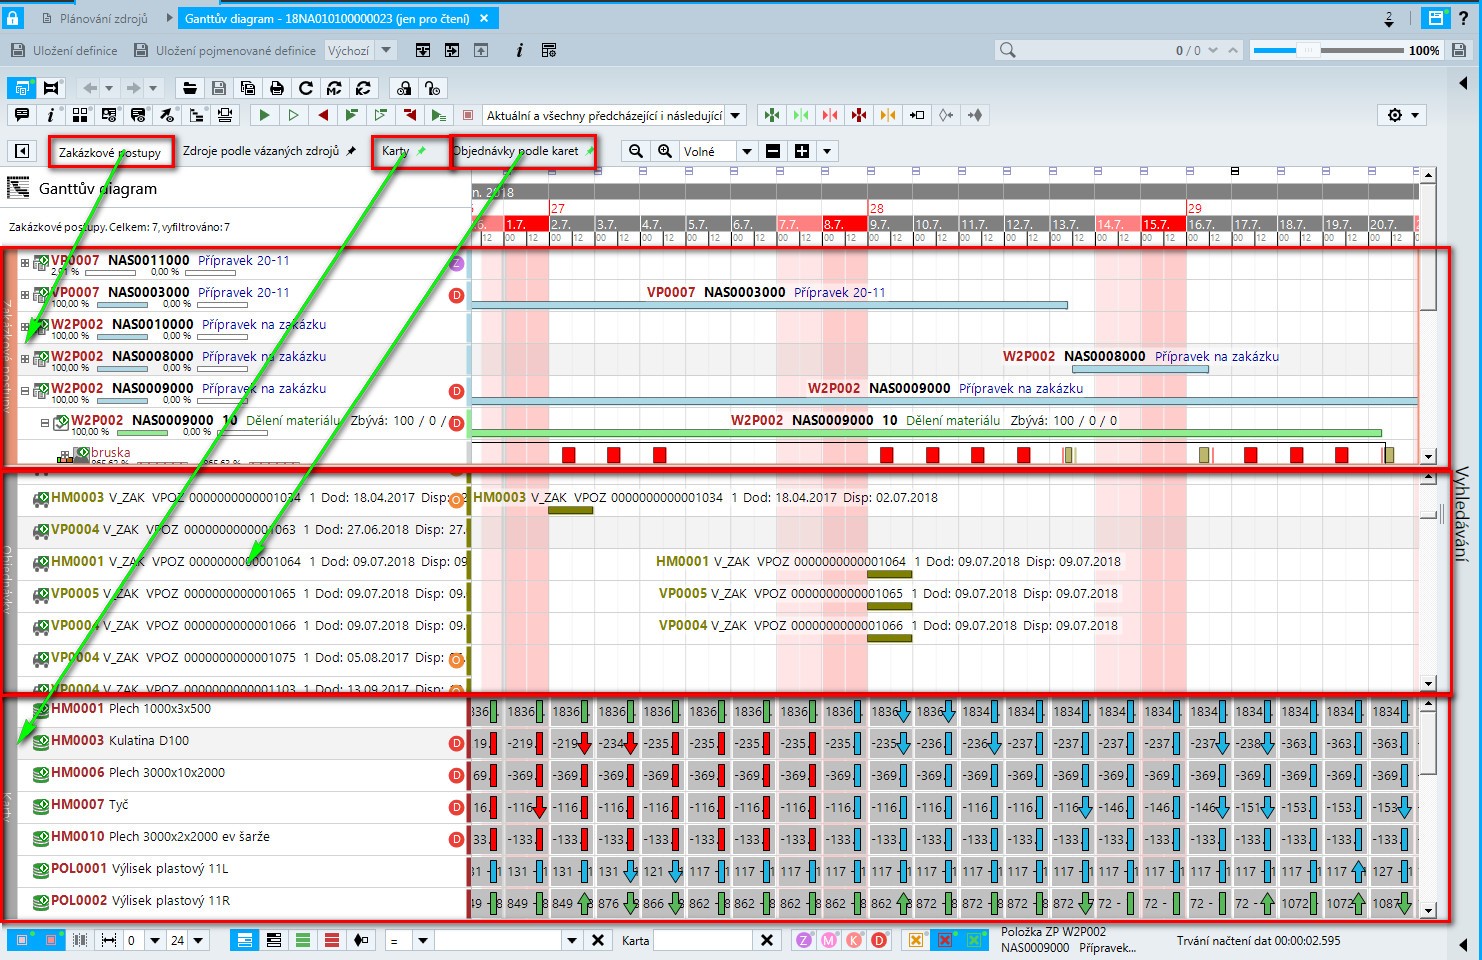This screenshot has width=1482, height=960.
Task: Select the Karty panel tab
Action: 396,151
